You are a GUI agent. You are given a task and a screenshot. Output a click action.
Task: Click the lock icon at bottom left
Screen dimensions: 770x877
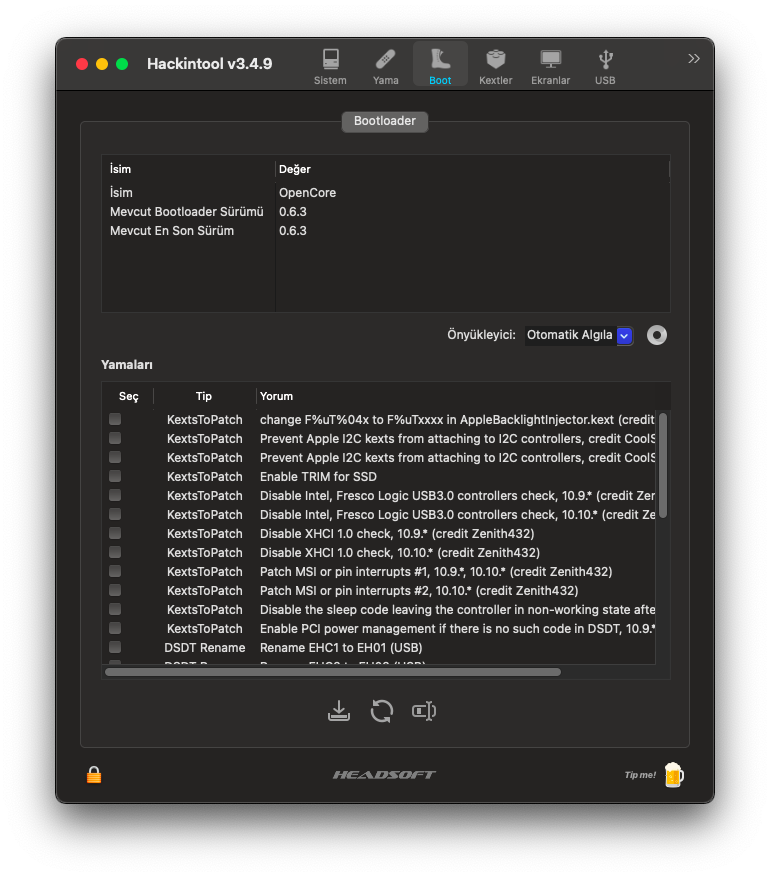(94, 774)
